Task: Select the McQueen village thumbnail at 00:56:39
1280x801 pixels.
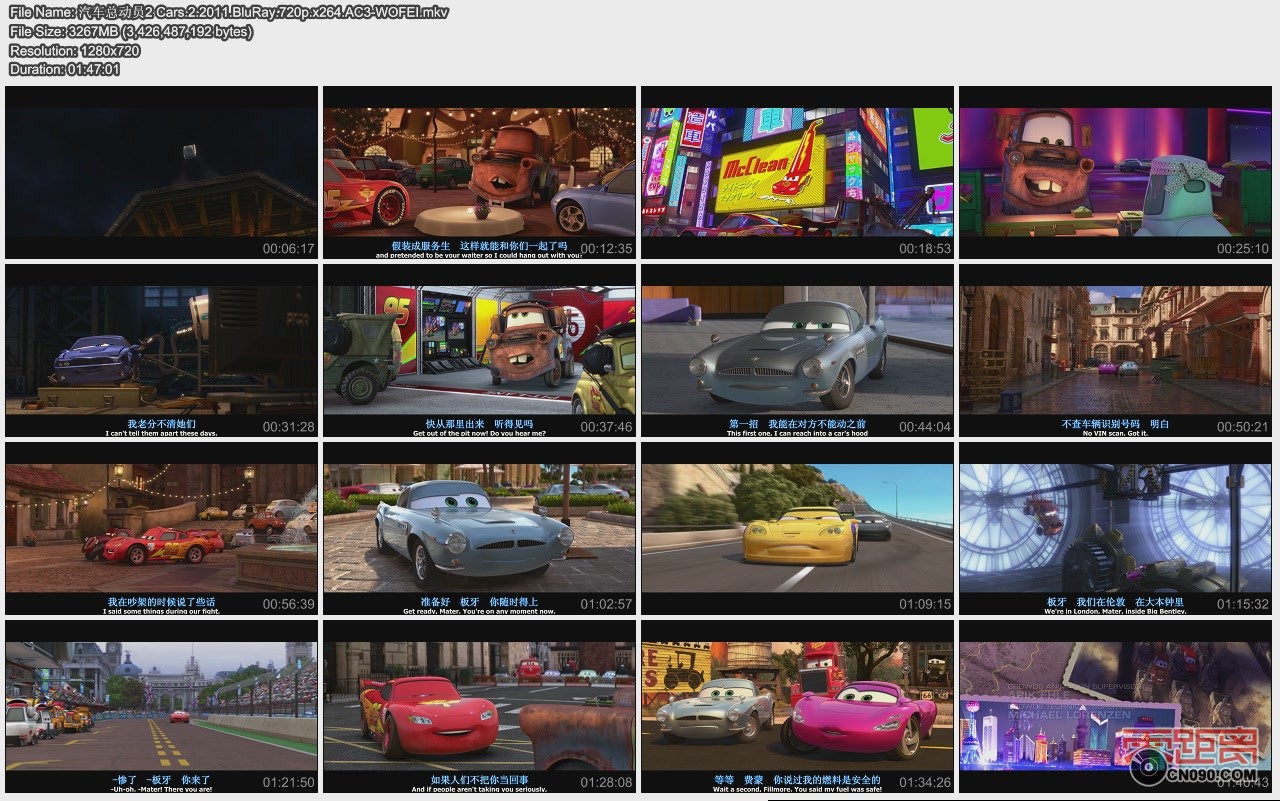Action: [x=162, y=528]
